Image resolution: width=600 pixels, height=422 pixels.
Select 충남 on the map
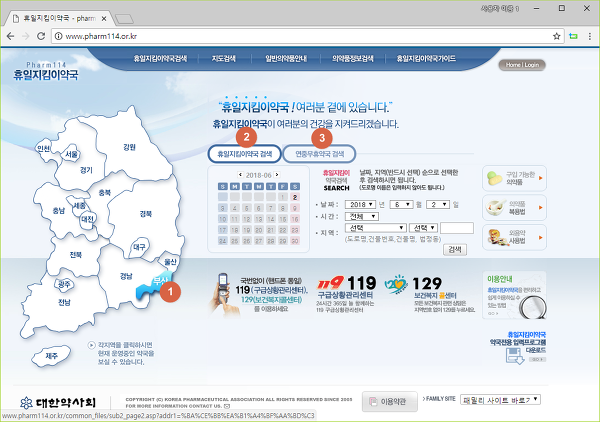[59, 210]
